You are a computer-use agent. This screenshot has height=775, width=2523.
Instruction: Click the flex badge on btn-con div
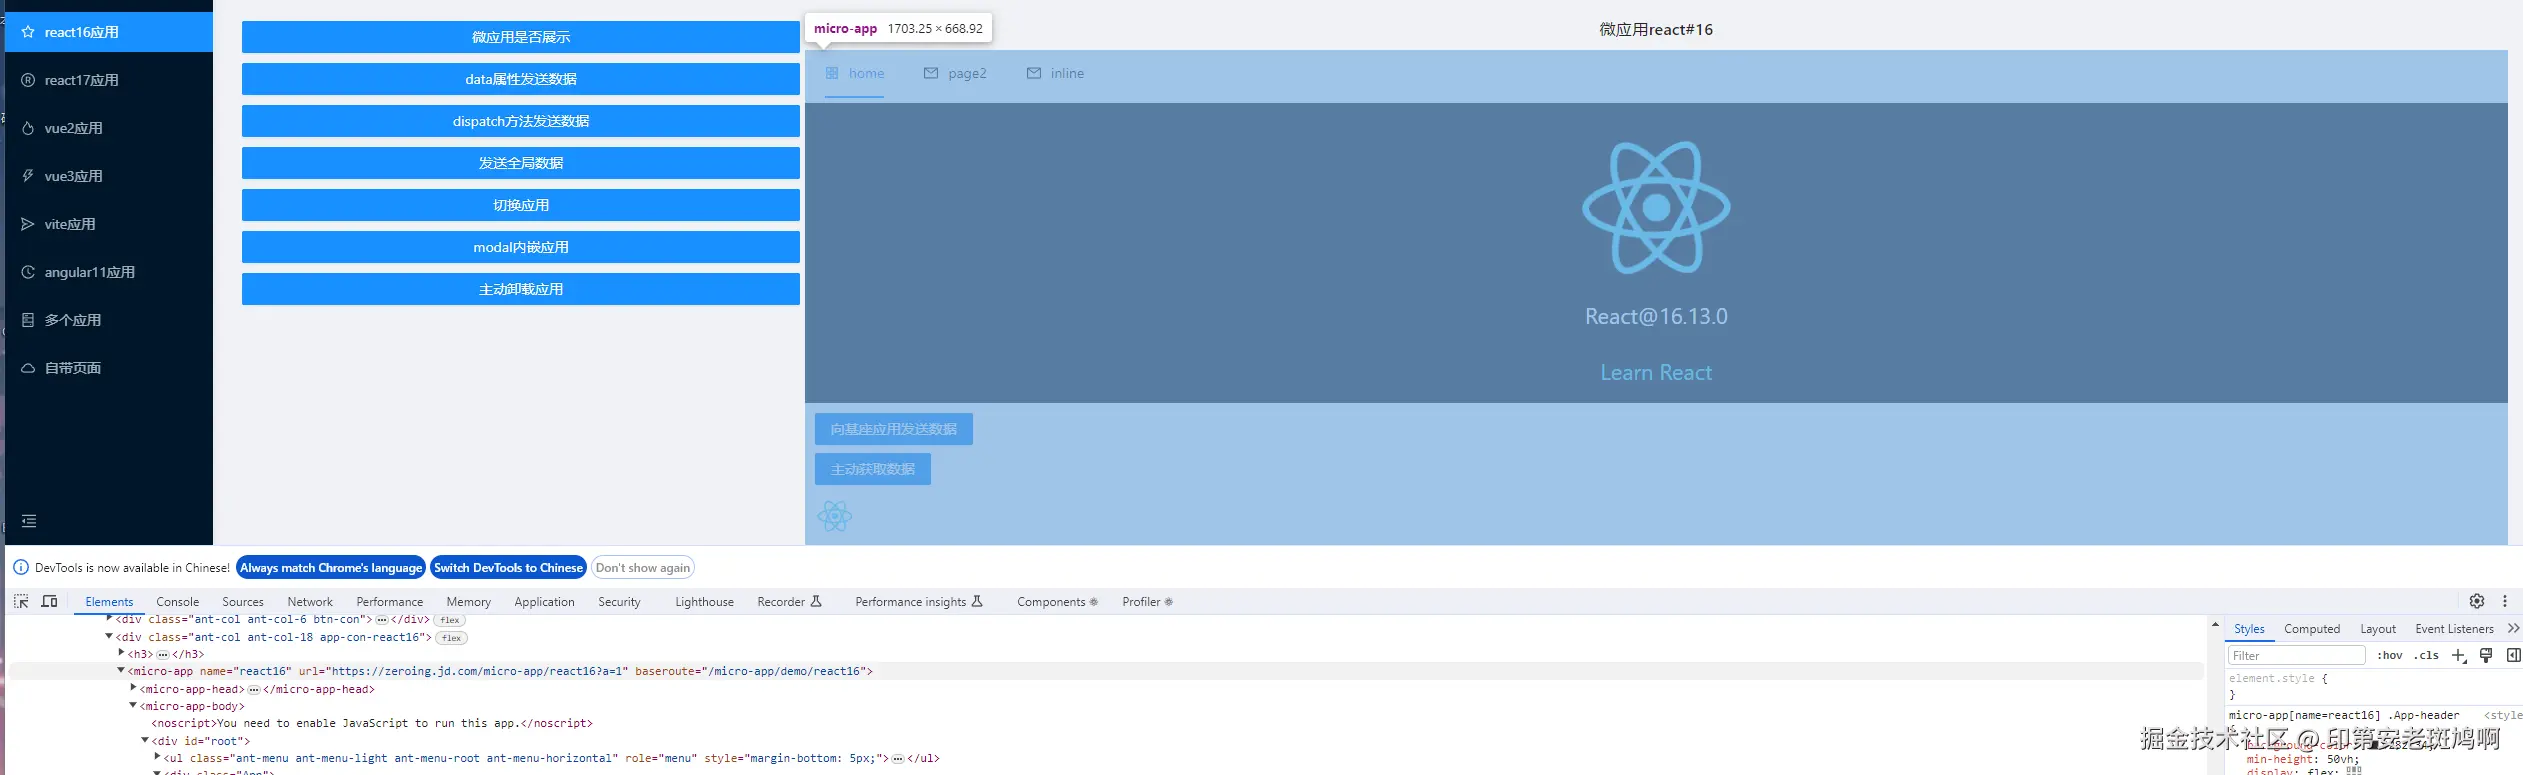pos(450,620)
